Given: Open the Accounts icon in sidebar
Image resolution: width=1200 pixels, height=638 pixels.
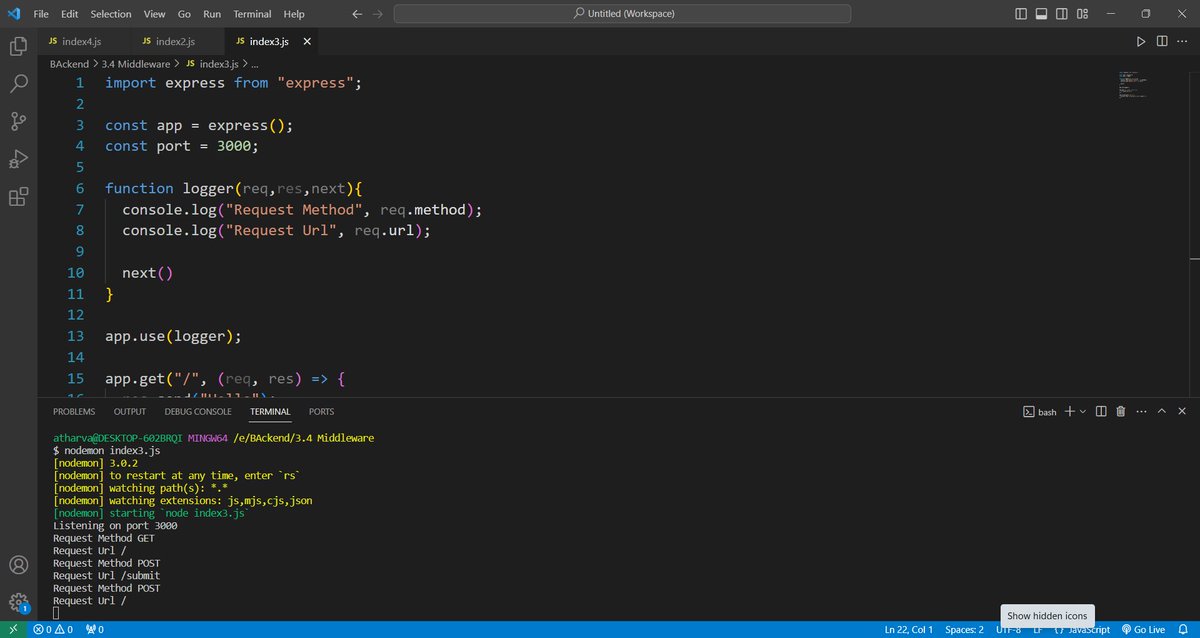Looking at the screenshot, I should 18,563.
